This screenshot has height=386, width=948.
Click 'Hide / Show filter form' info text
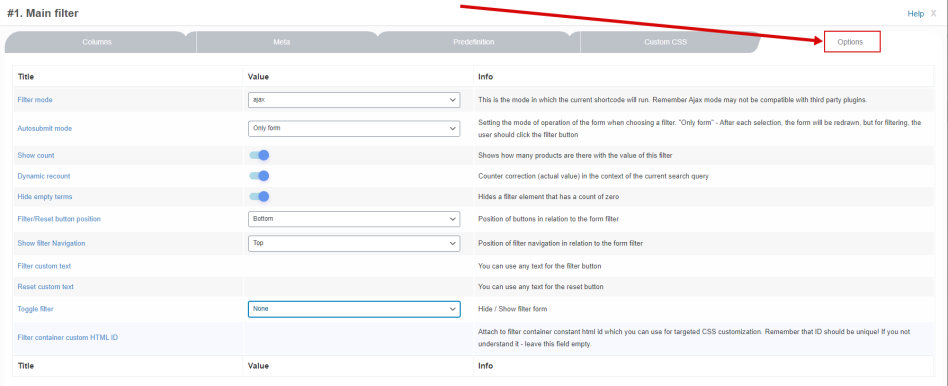[x=513, y=309]
